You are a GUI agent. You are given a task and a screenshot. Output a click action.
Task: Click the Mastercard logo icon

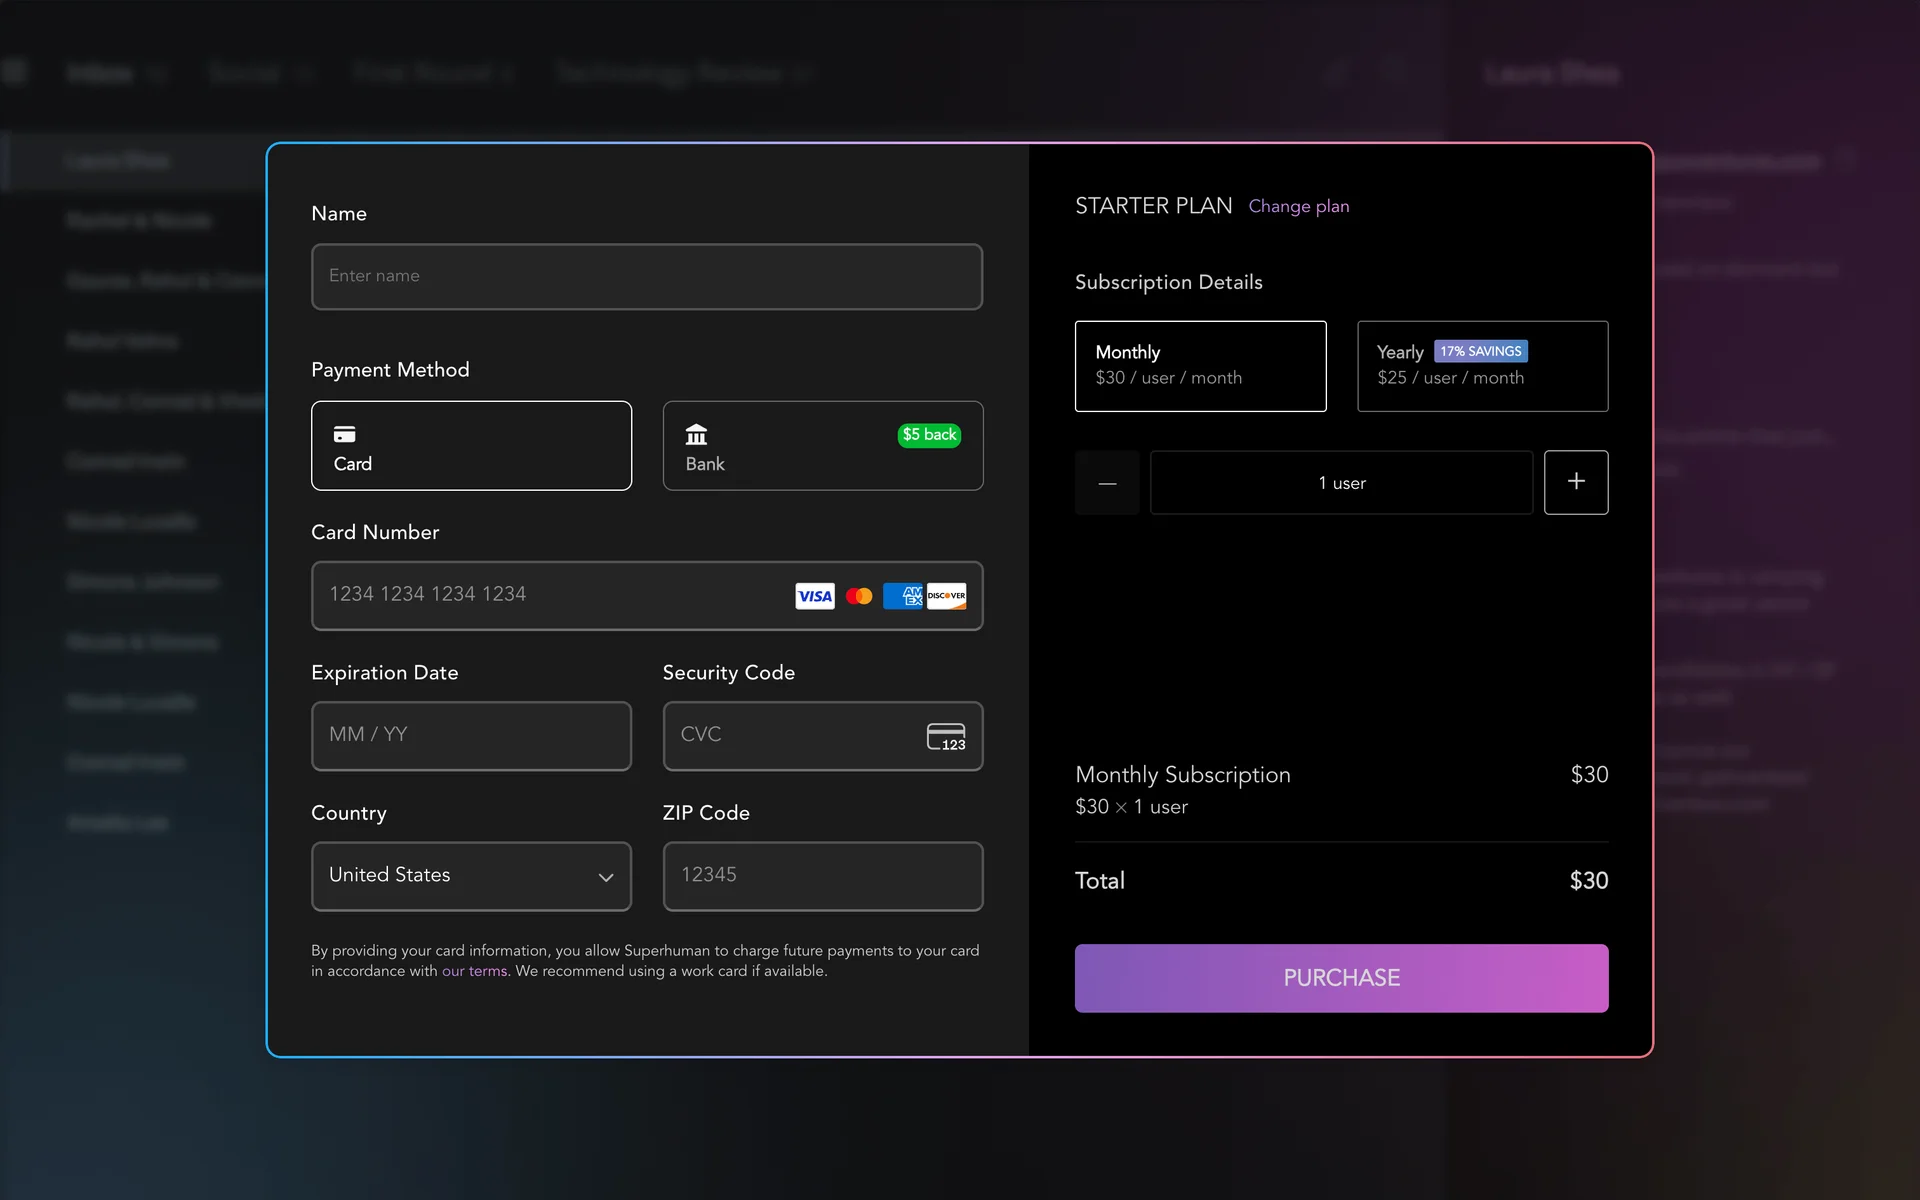[x=859, y=596]
